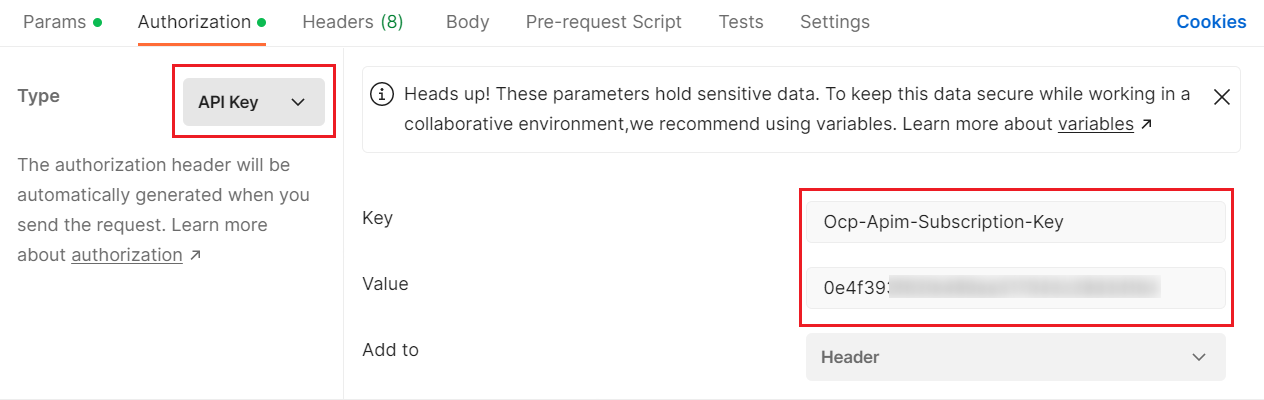This screenshot has width=1264, height=400.
Task: Click the Ocp-Apim-Subscription-Key key field
Action: (x=1015, y=222)
